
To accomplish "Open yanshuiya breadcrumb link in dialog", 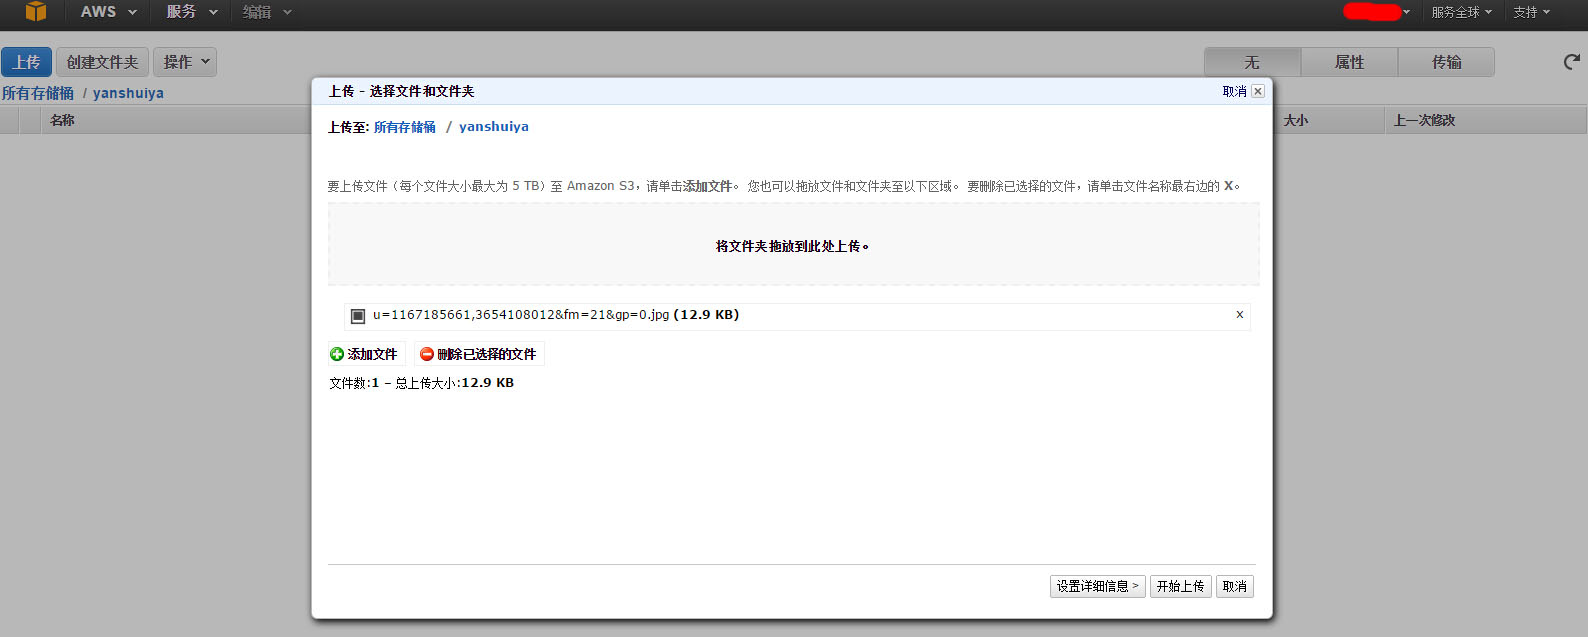I will coord(494,127).
